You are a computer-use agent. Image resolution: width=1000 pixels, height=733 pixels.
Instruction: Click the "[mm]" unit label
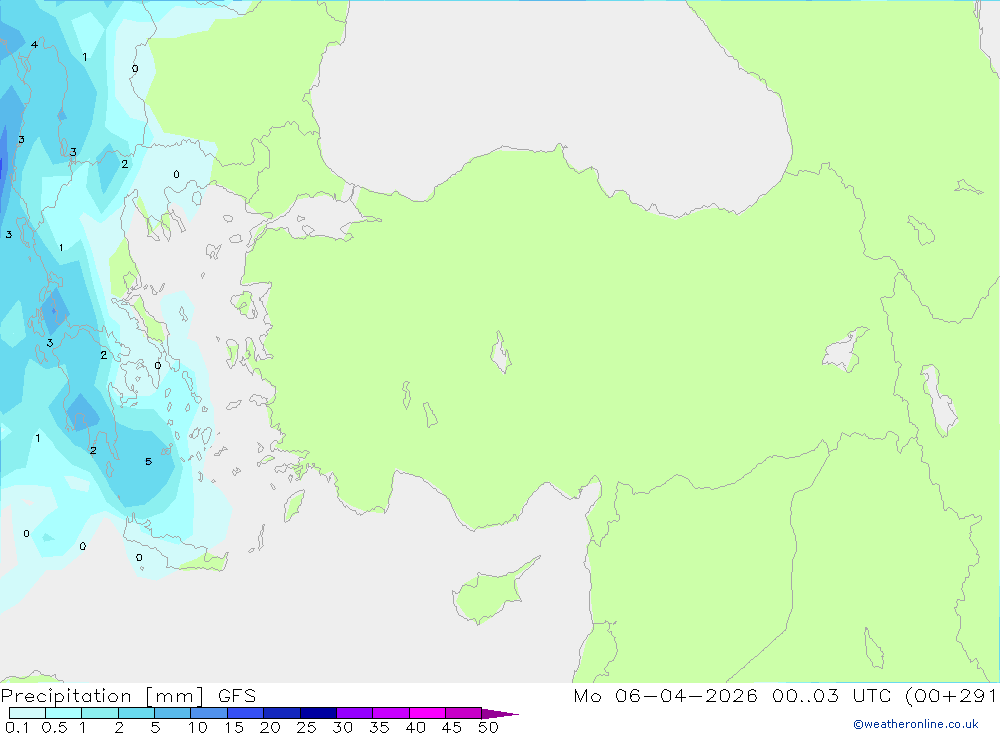click(175, 696)
